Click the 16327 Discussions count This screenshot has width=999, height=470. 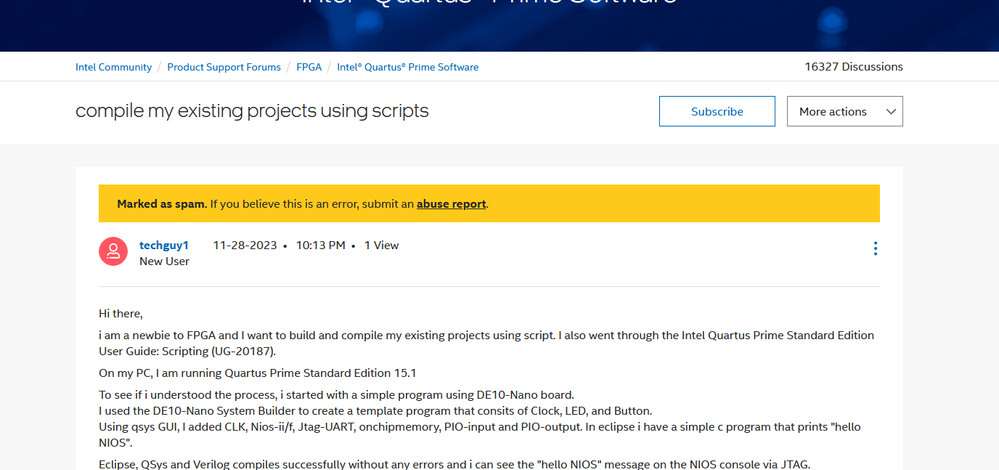[x=853, y=67]
